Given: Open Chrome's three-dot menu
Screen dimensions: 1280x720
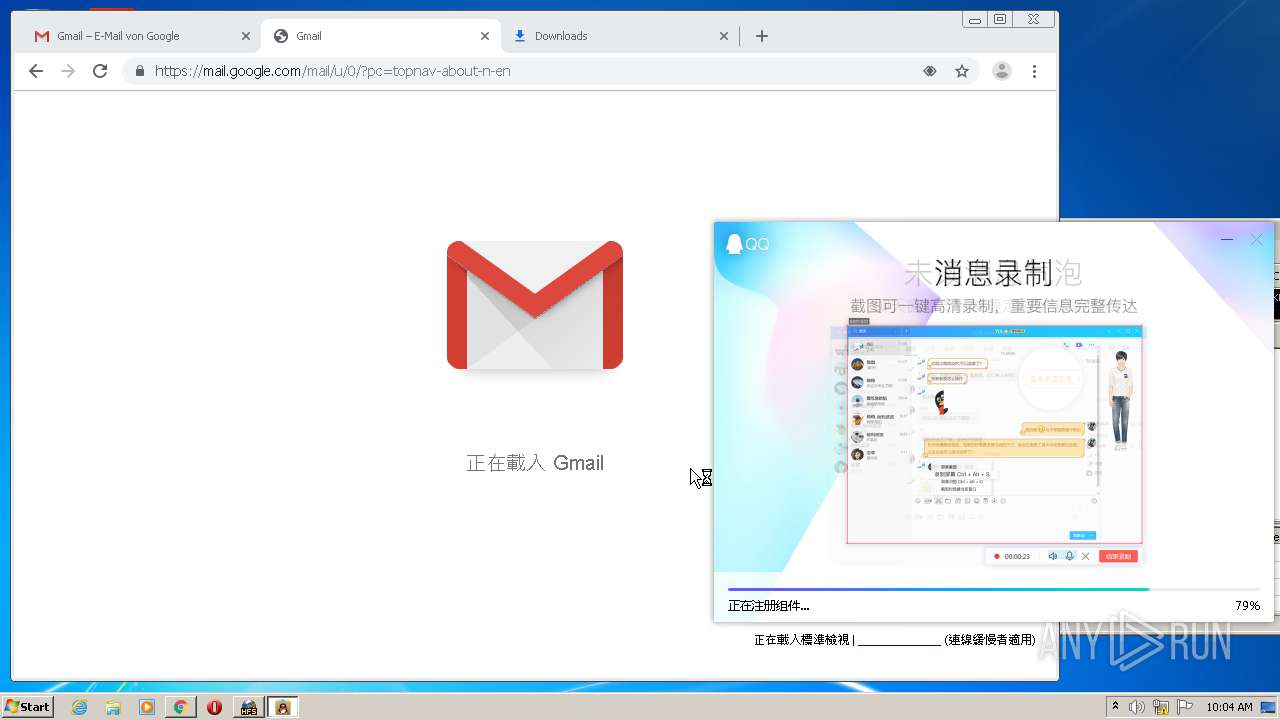Looking at the screenshot, I should coord(1034,71).
